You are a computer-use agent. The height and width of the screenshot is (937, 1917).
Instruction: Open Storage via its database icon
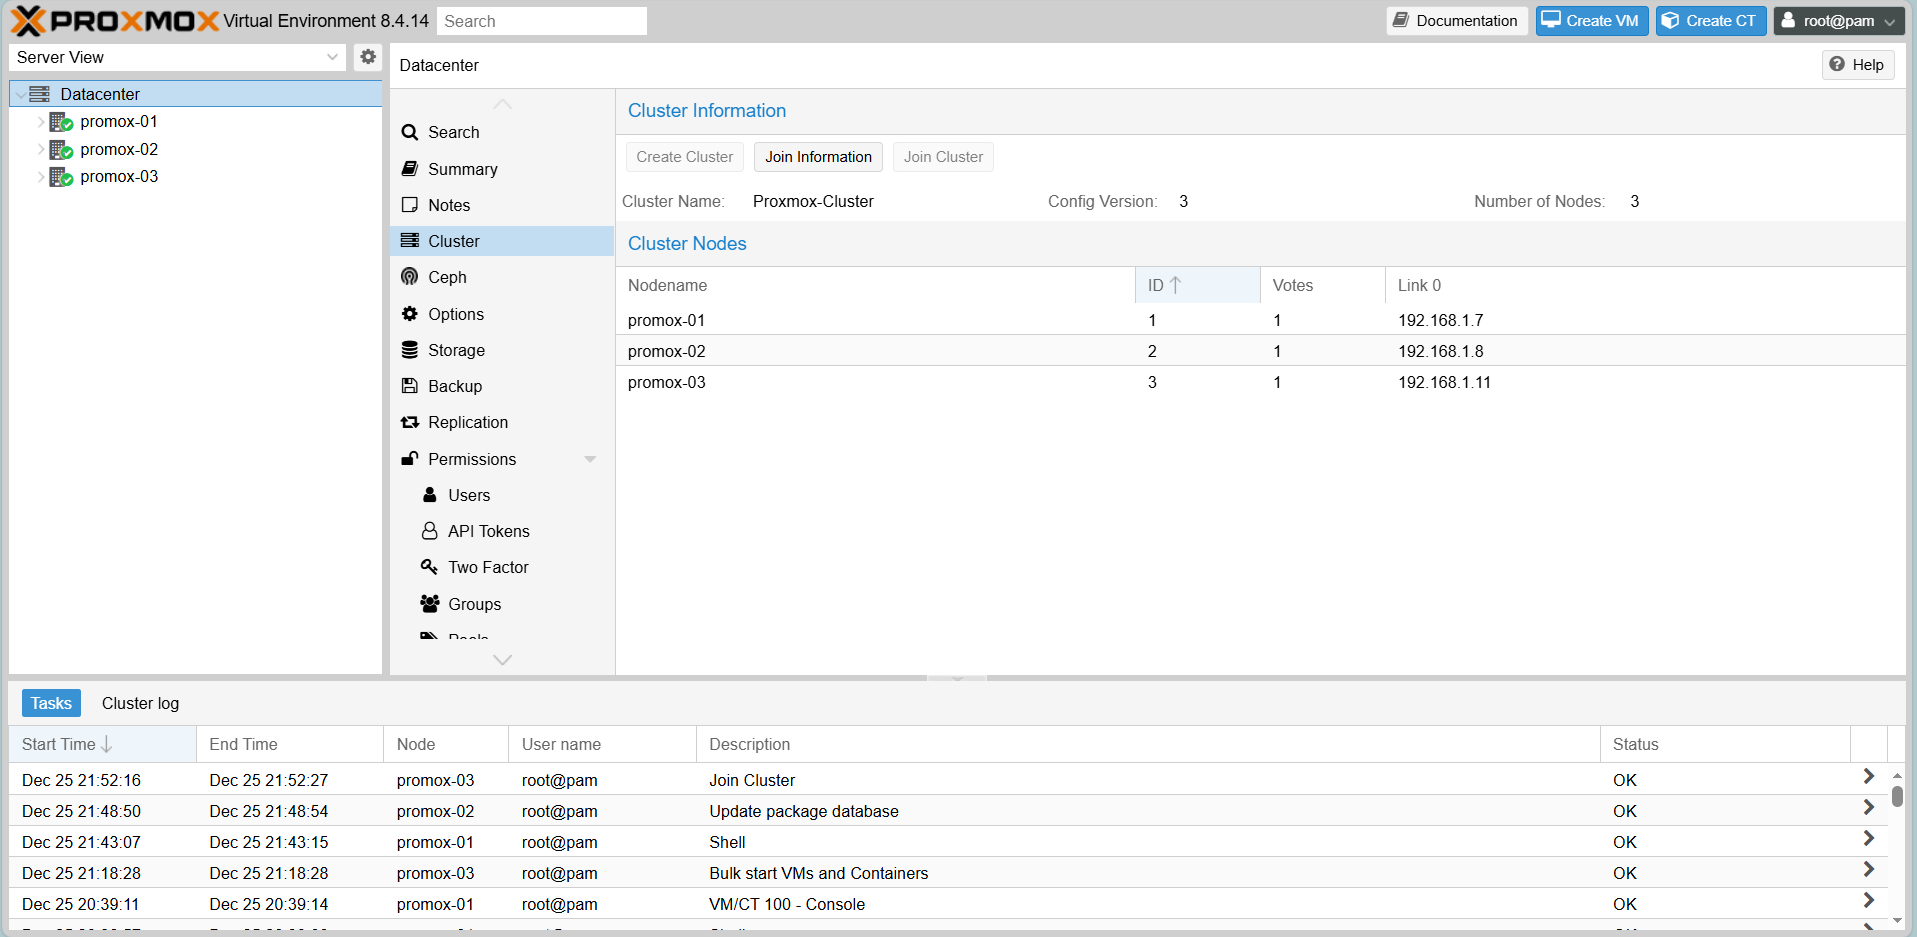coord(409,350)
